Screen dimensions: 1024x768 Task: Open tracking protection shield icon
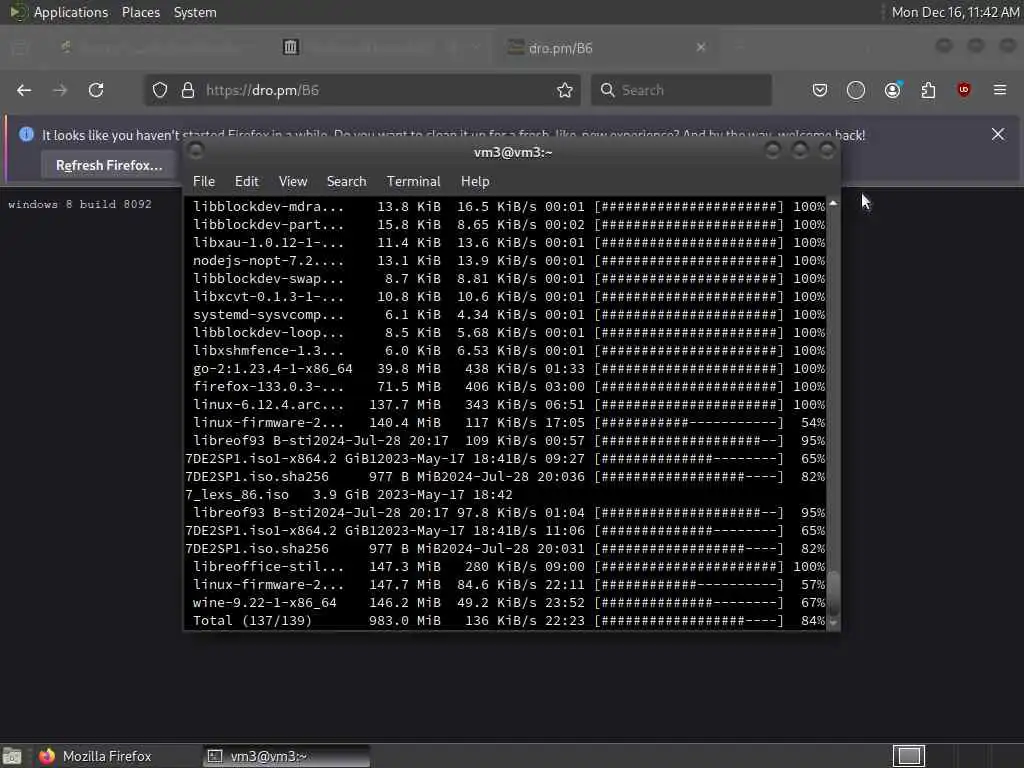[160, 90]
